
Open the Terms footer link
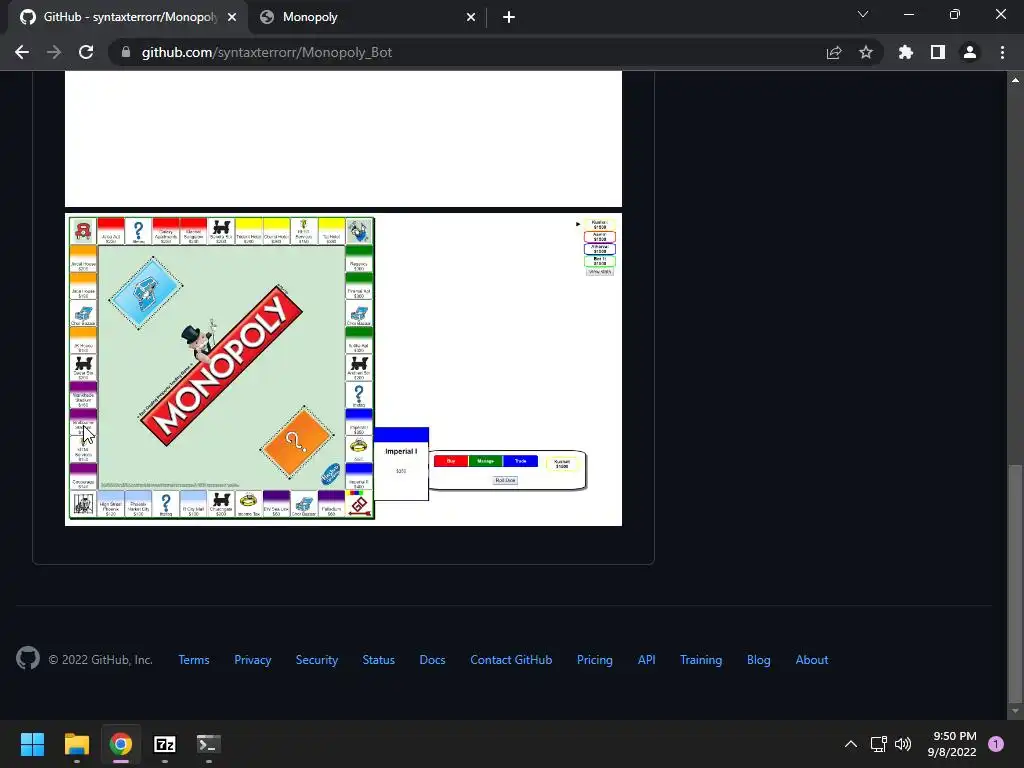pos(194,660)
